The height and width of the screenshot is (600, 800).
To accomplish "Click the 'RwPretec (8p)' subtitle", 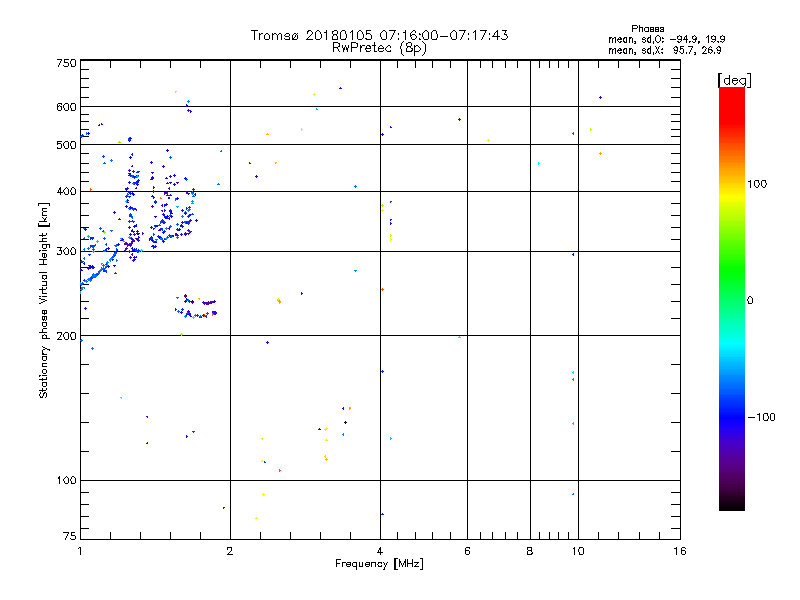I will point(379,48).
